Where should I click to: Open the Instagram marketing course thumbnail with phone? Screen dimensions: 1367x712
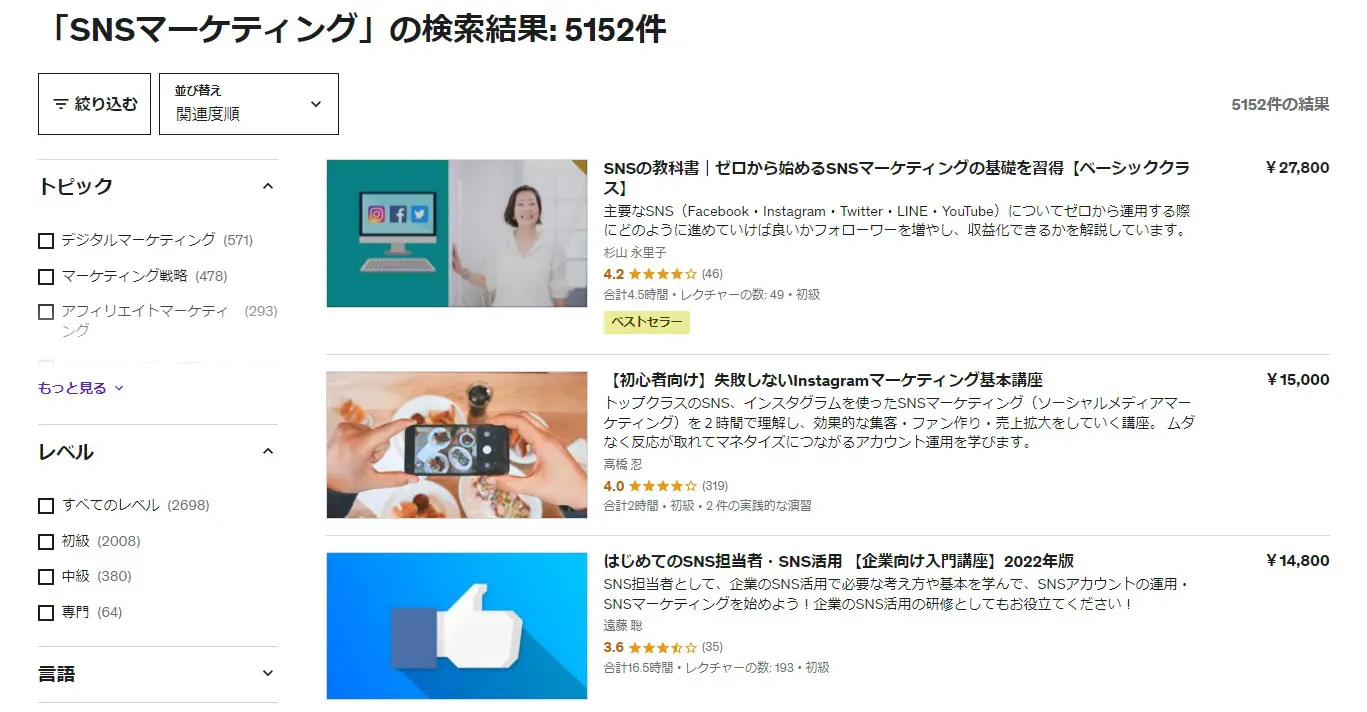tap(457, 445)
